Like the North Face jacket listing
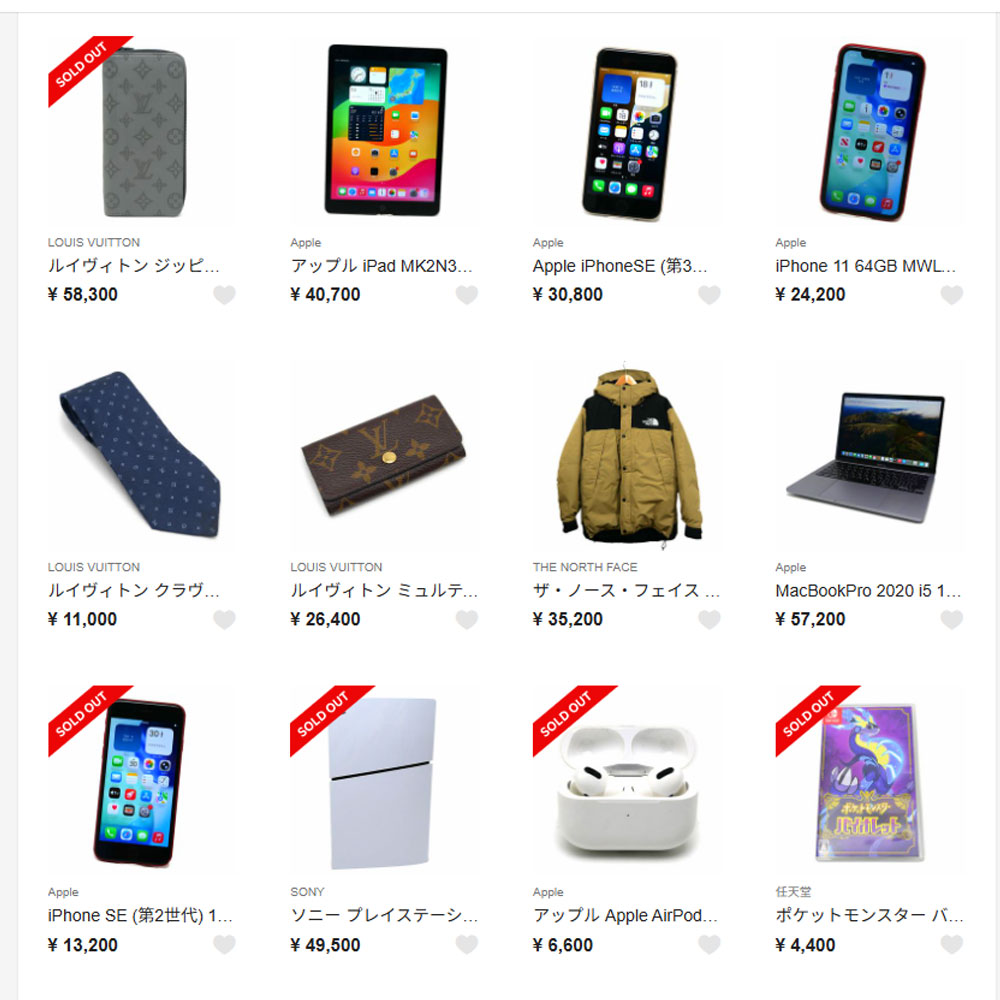1000x1000 pixels. coord(709,619)
